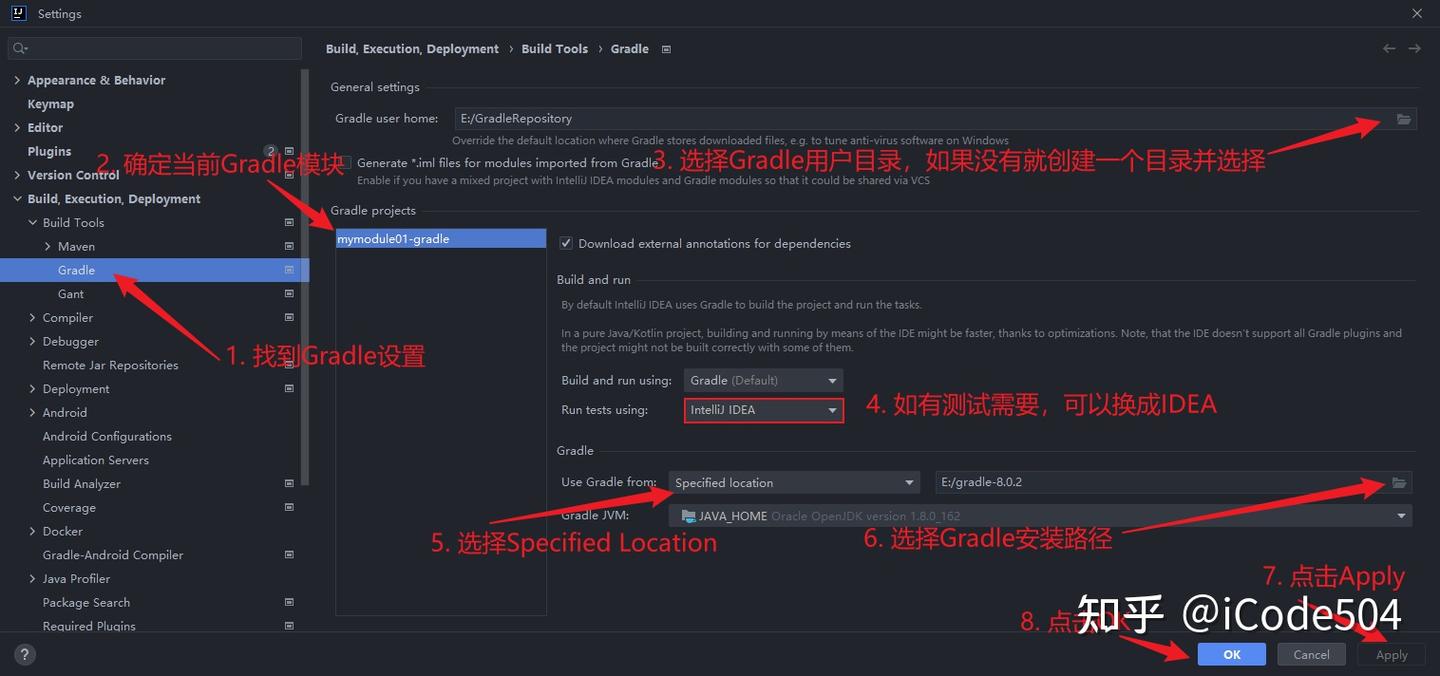Select Keymap in the settings sidebar

pyautogui.click(x=50, y=103)
